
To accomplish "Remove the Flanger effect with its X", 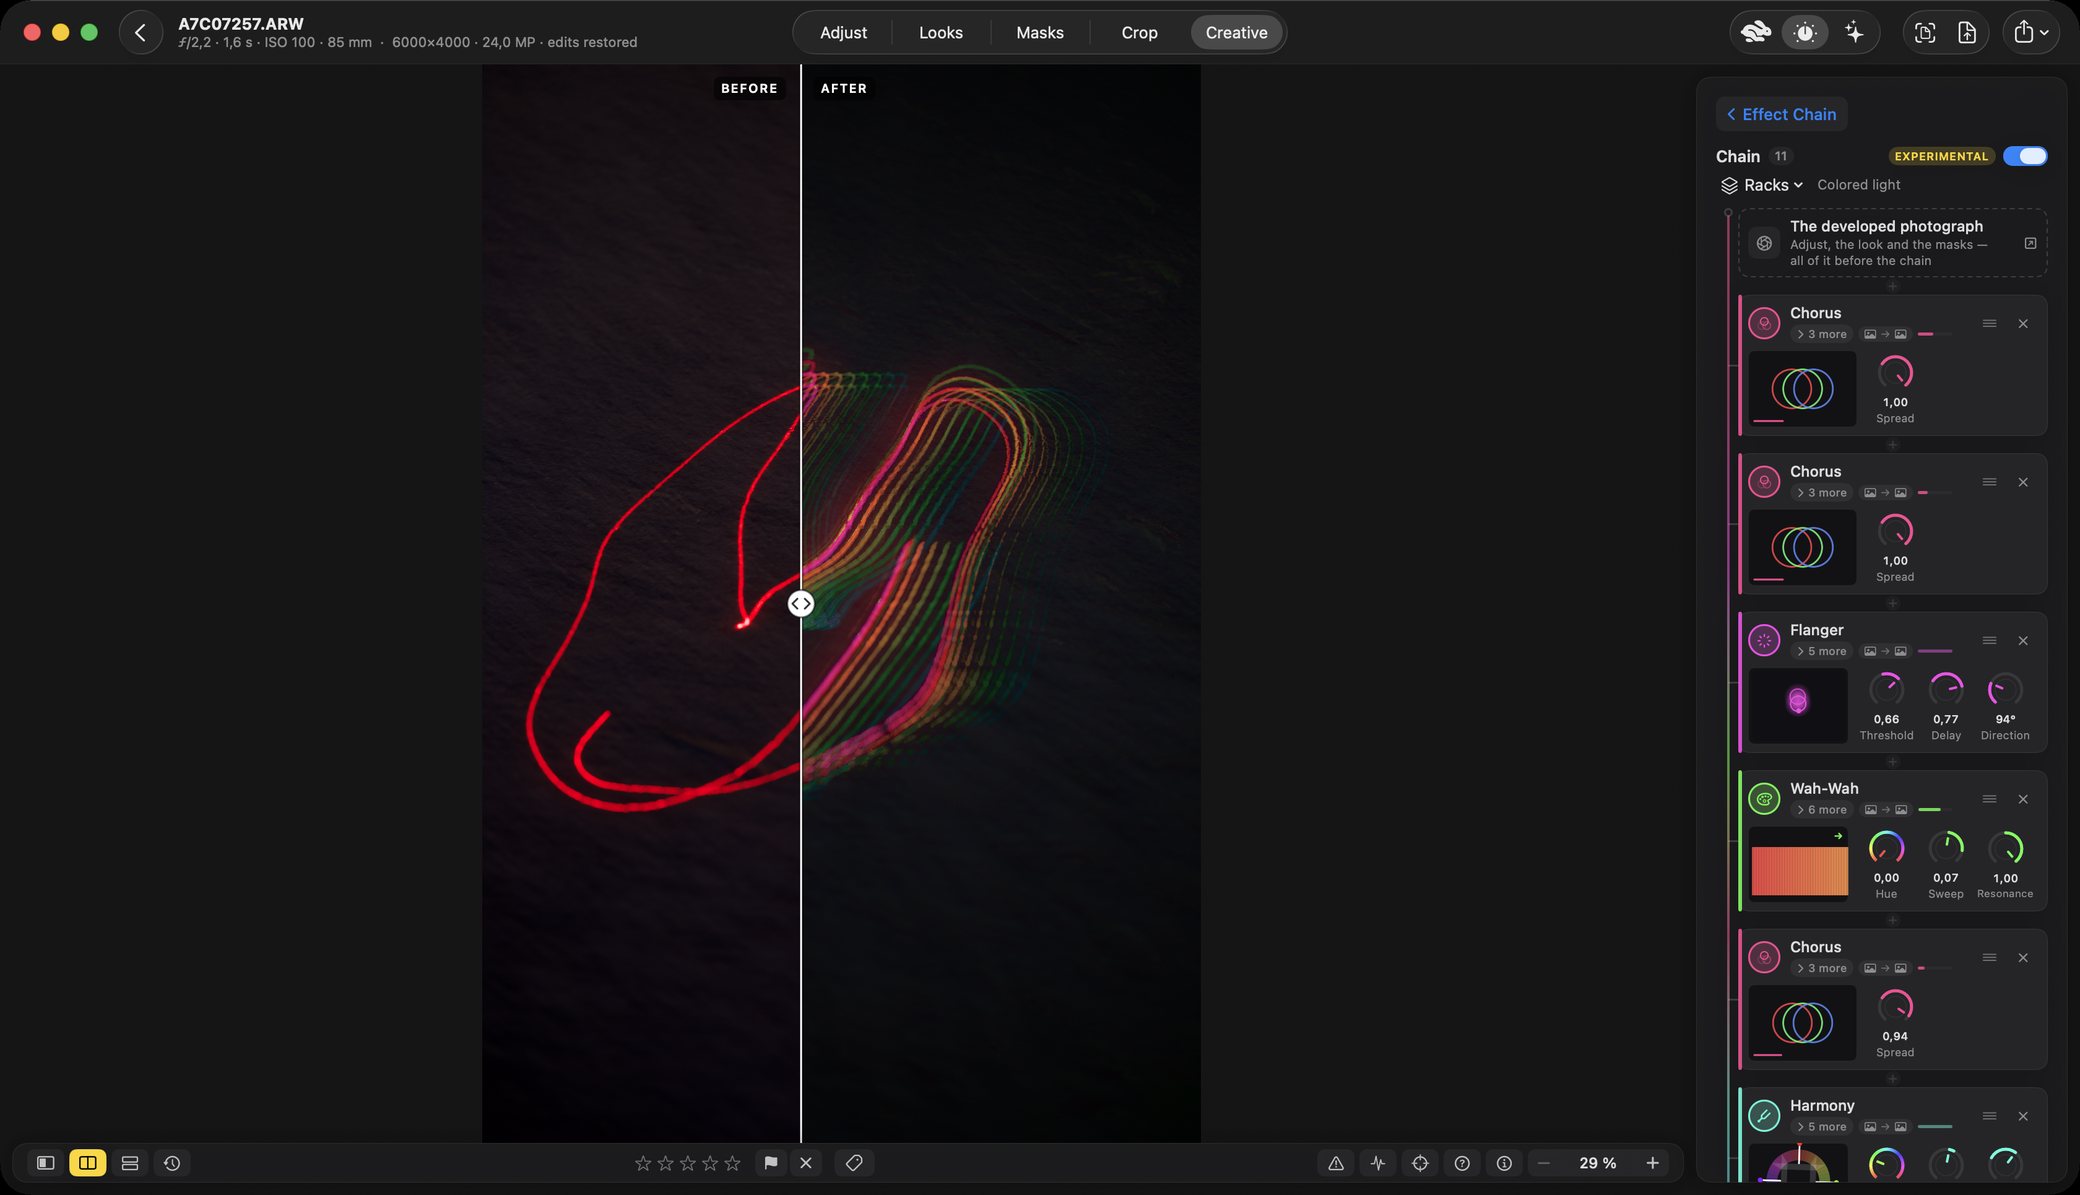I will pos(2023,641).
